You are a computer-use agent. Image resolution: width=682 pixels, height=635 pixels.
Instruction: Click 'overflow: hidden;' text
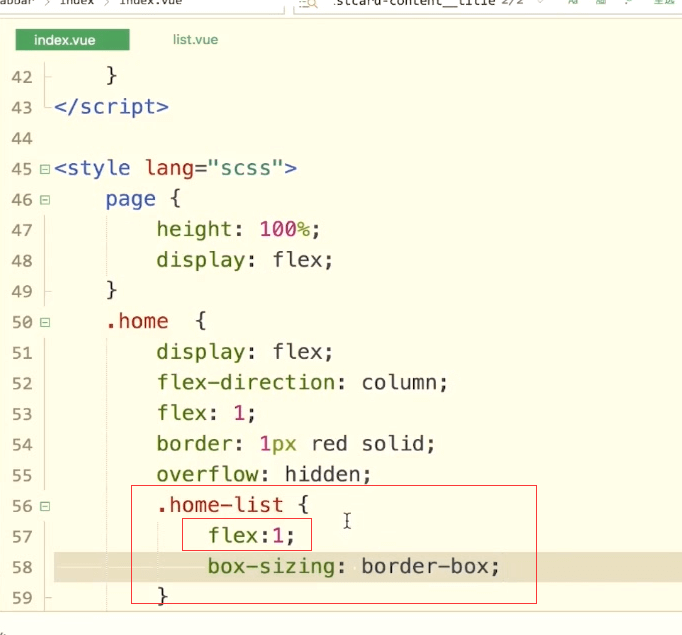(x=264, y=475)
